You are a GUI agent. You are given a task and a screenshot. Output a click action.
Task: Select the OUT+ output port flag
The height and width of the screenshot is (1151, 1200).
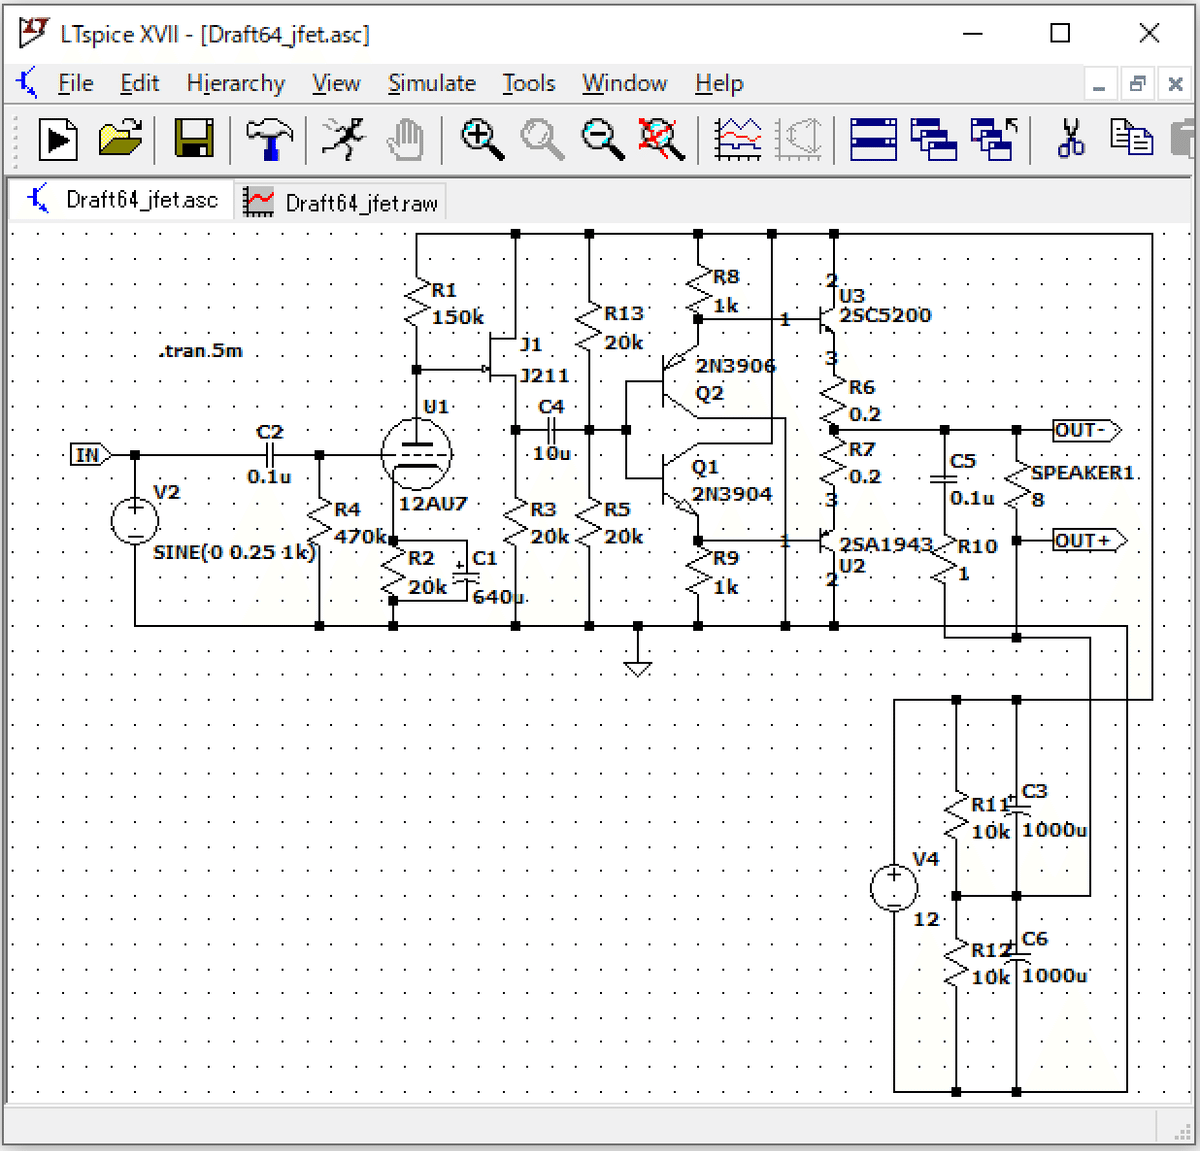pyautogui.click(x=1089, y=541)
